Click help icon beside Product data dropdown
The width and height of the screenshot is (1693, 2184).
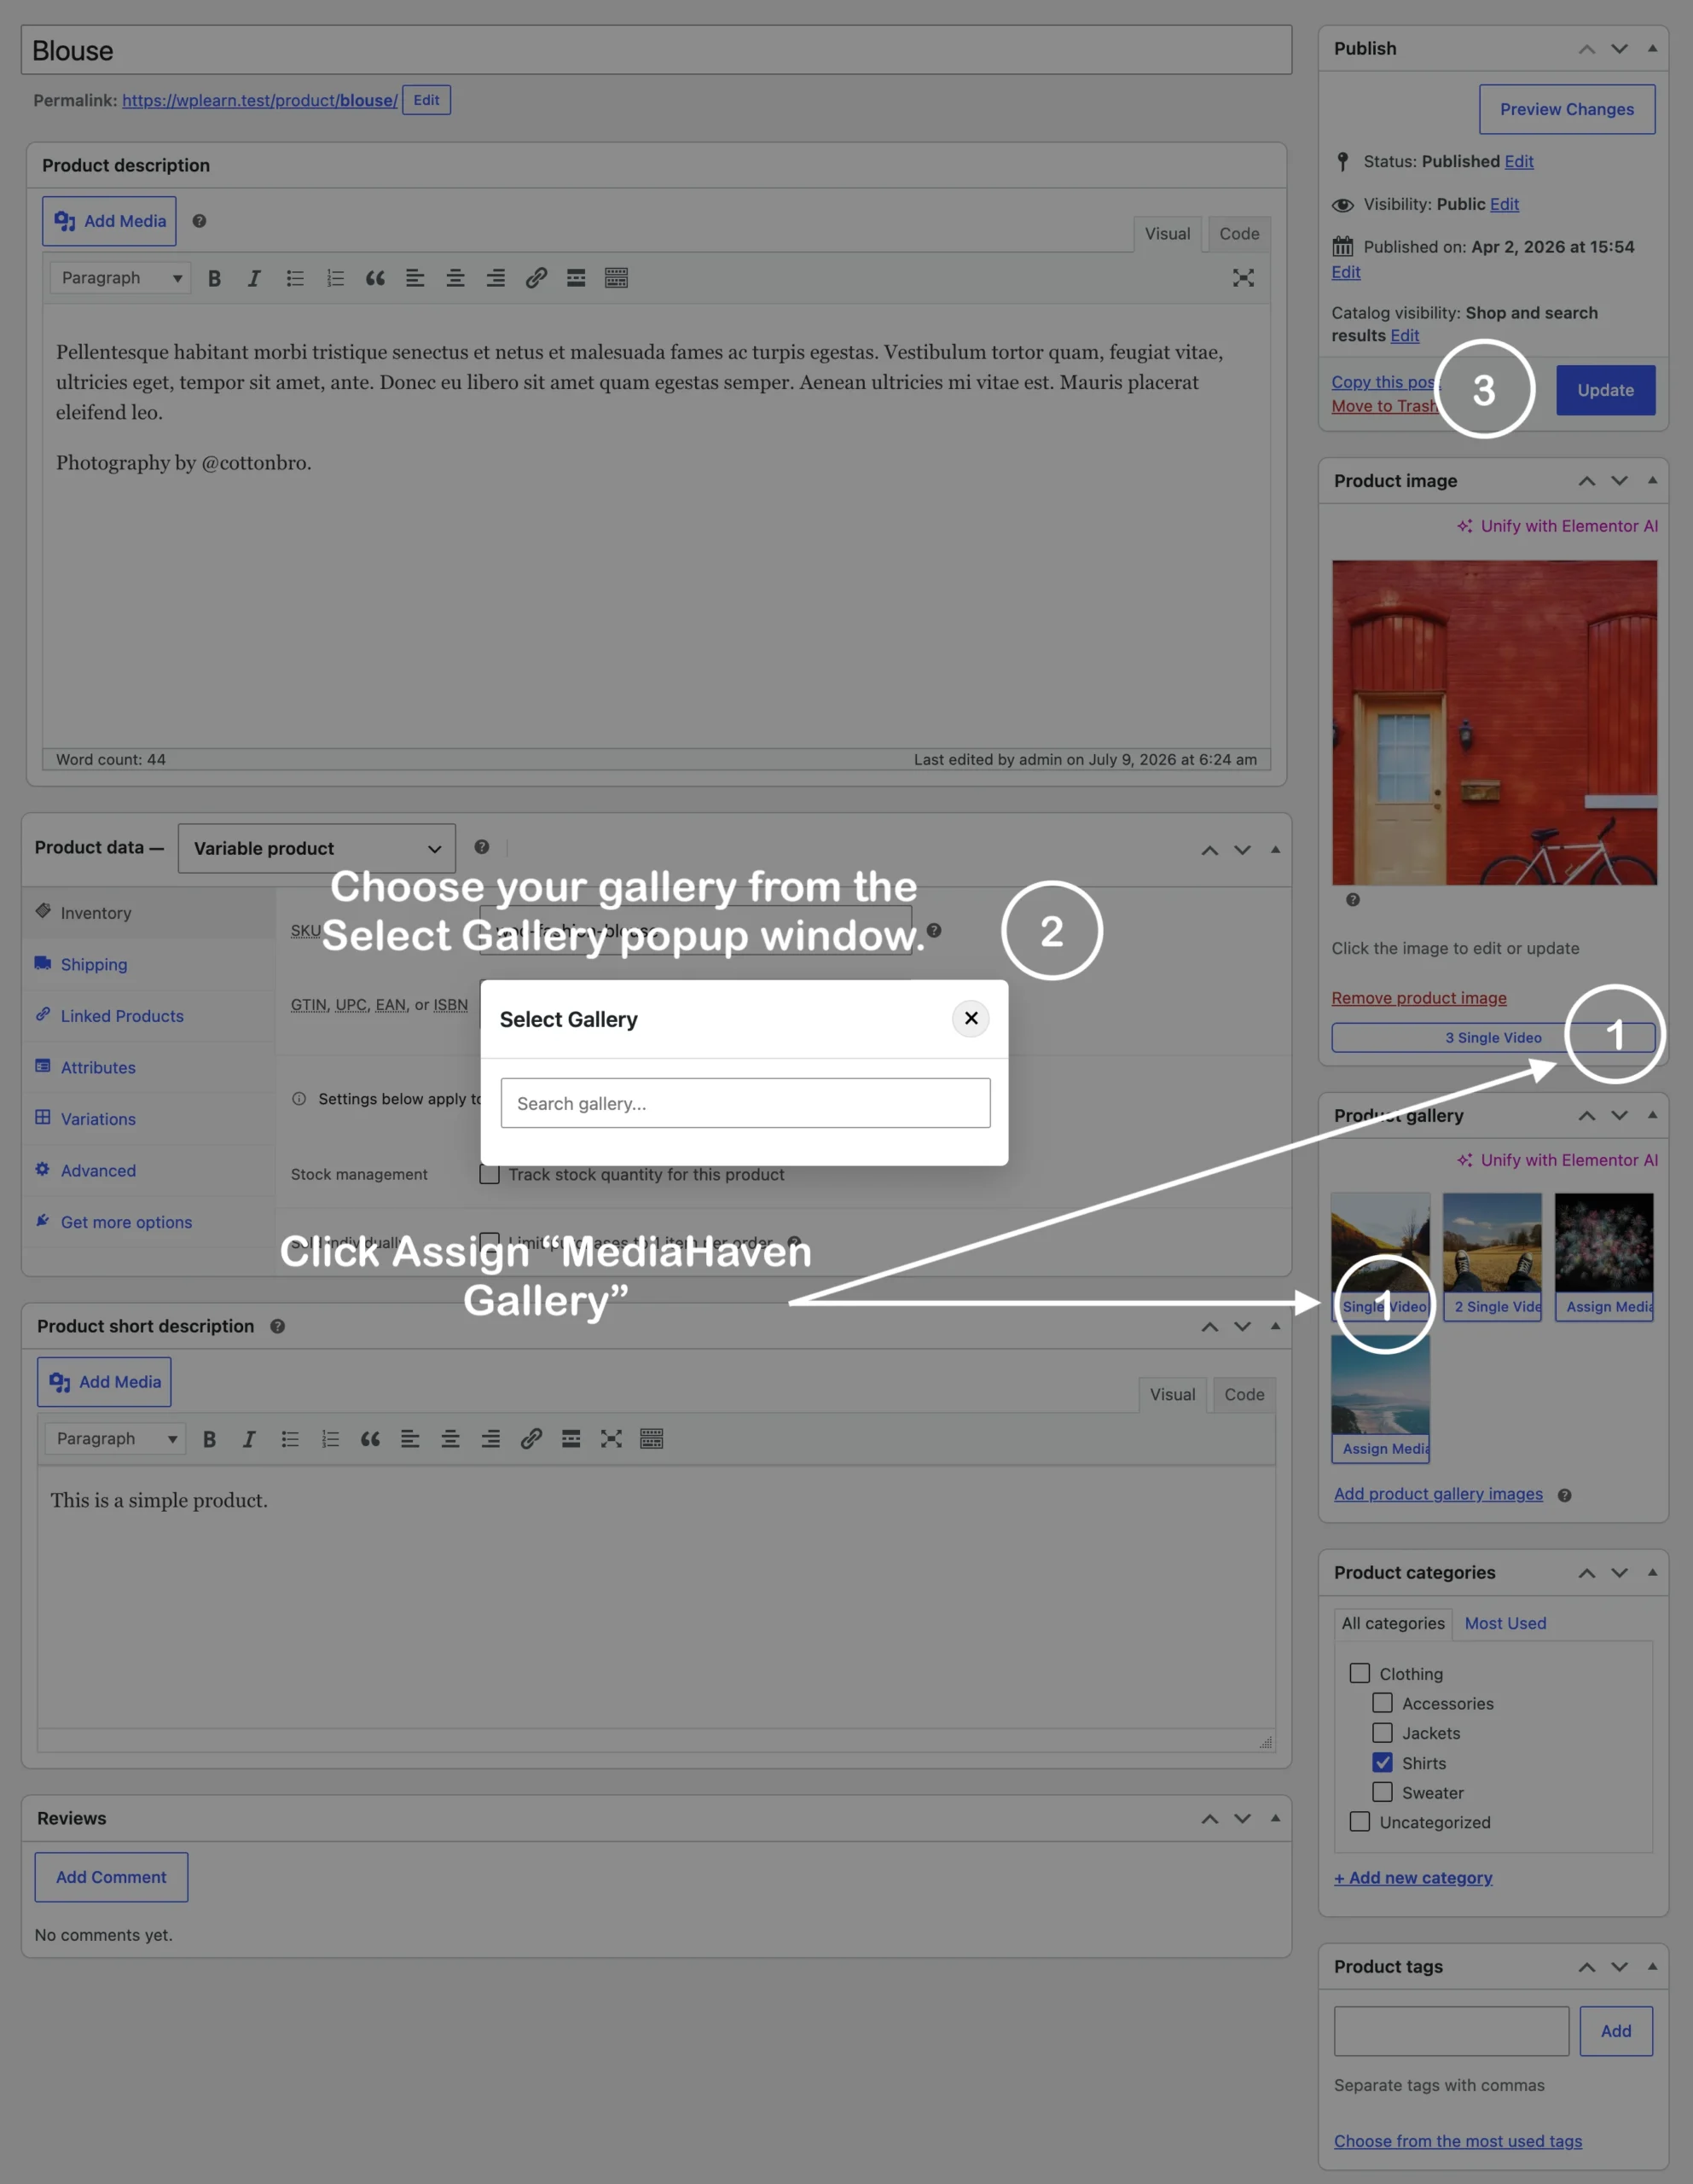482,847
